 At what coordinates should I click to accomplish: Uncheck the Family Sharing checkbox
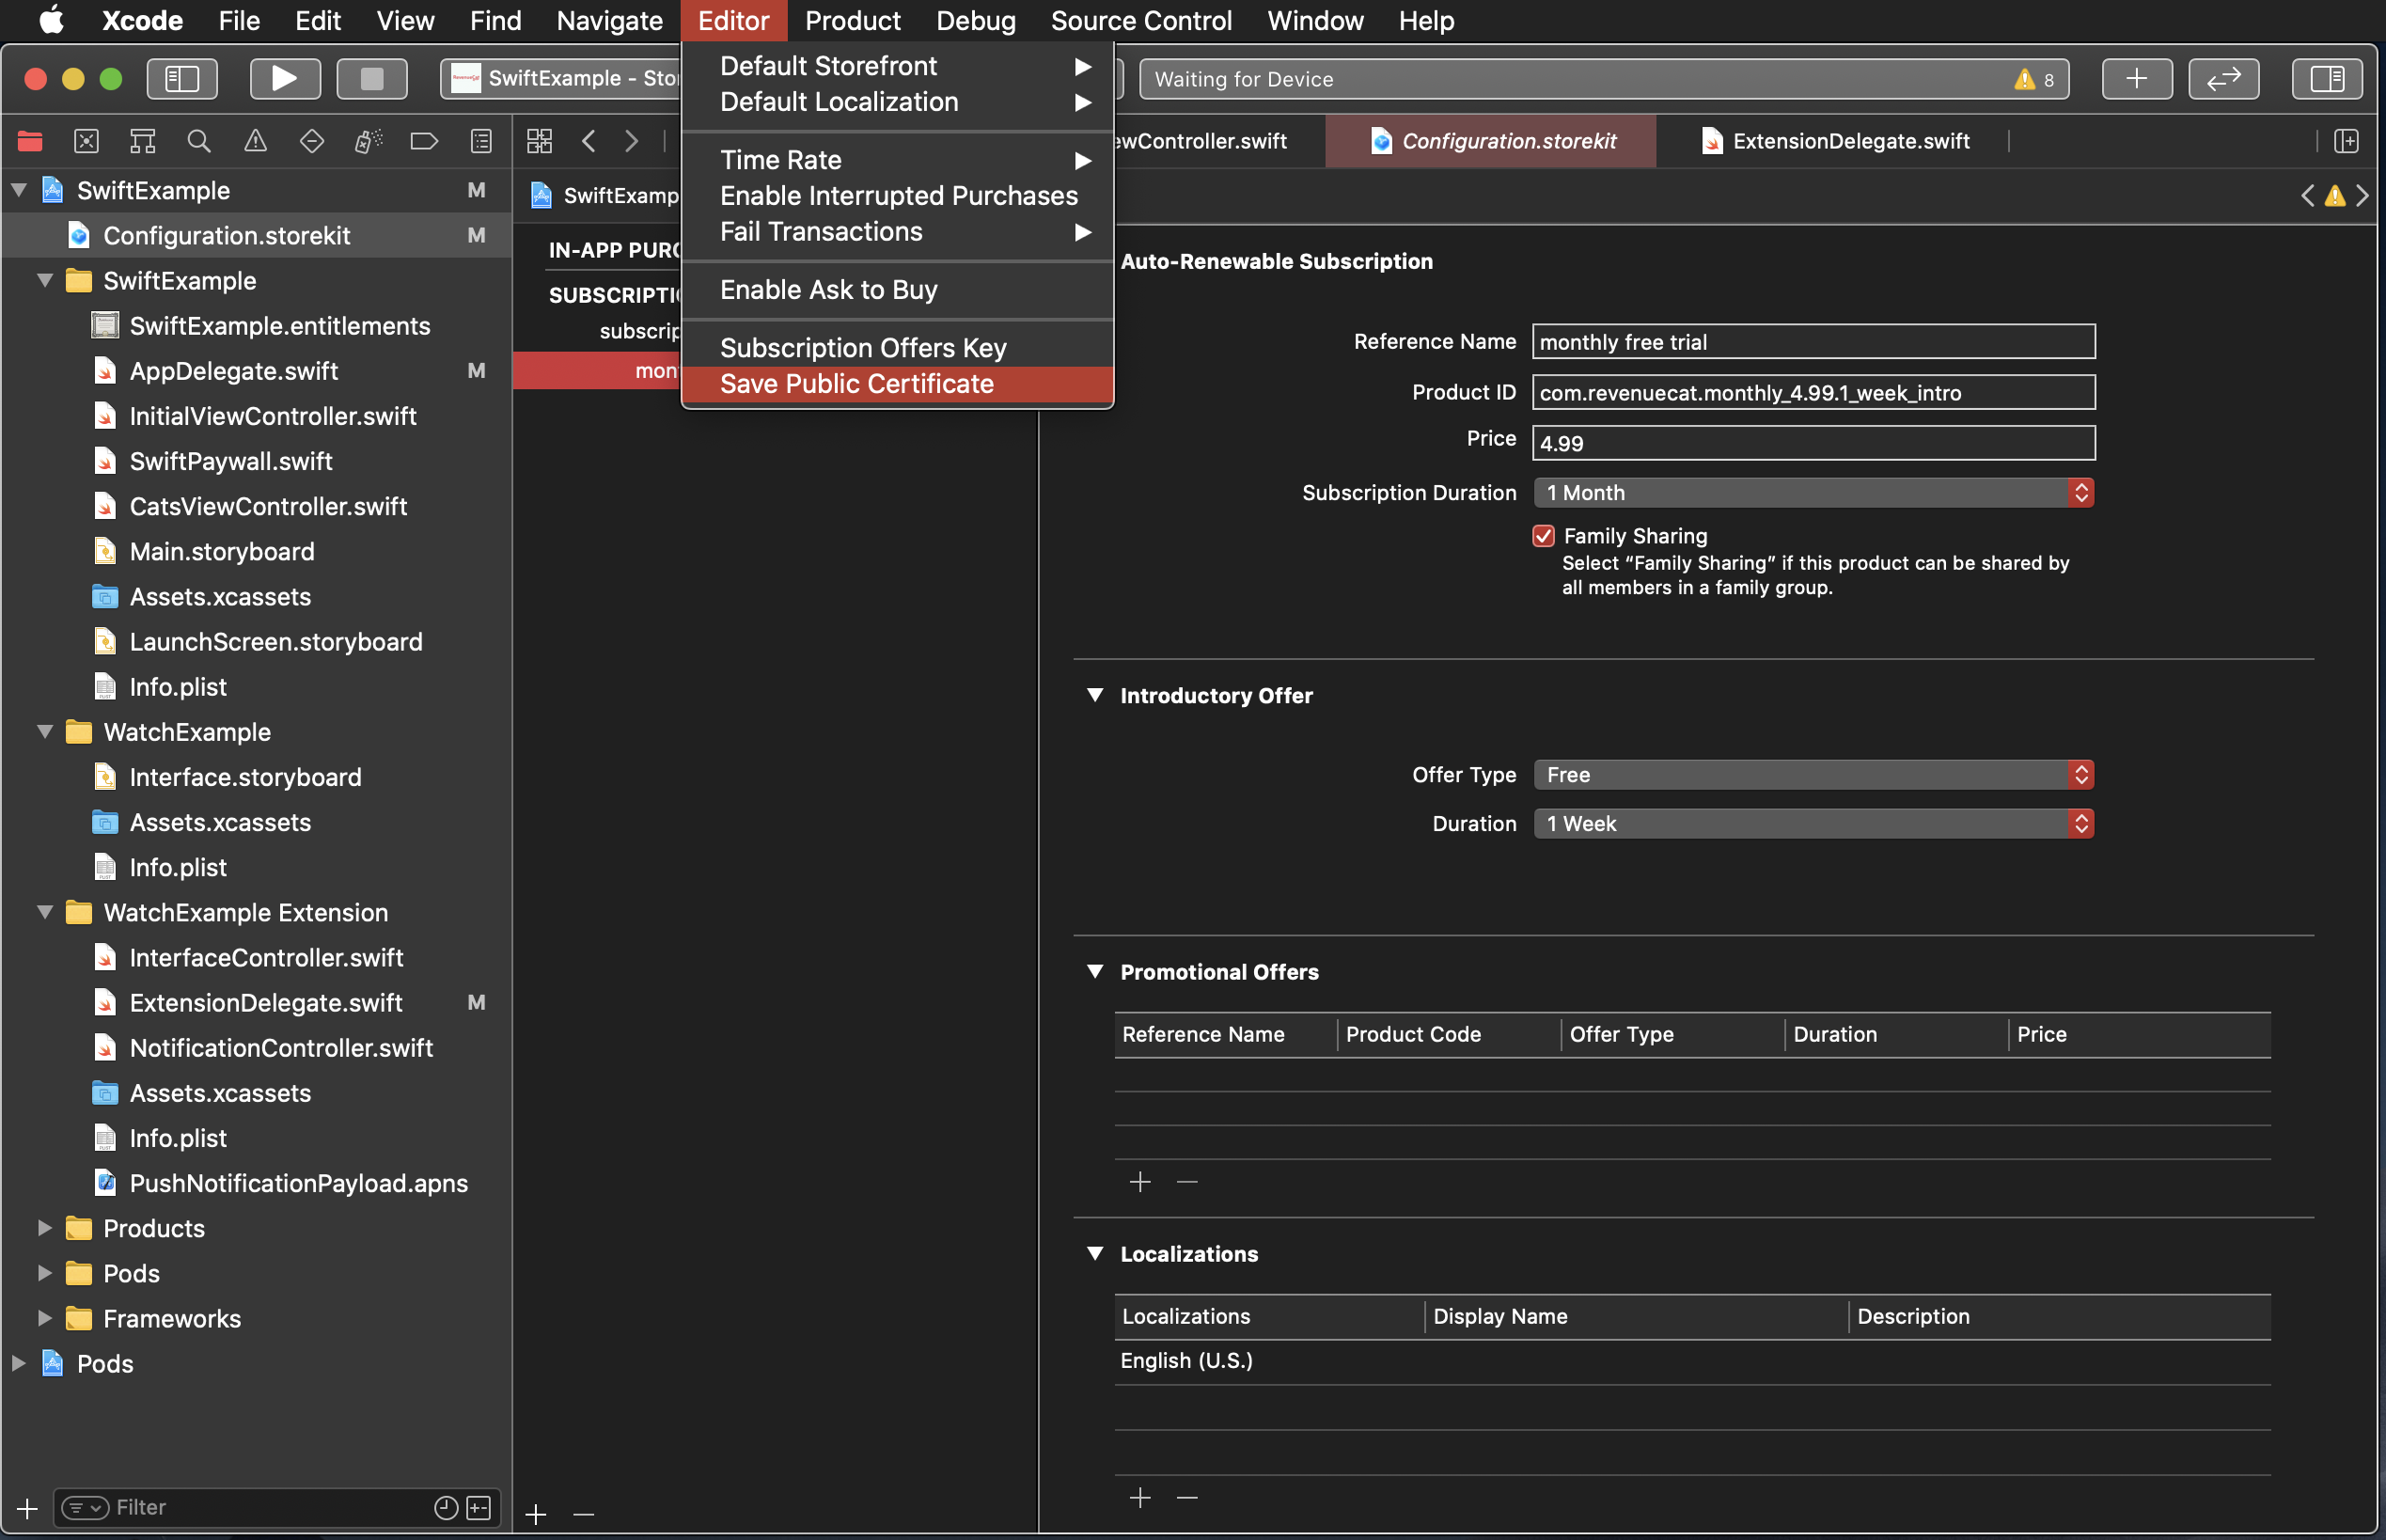click(1543, 536)
